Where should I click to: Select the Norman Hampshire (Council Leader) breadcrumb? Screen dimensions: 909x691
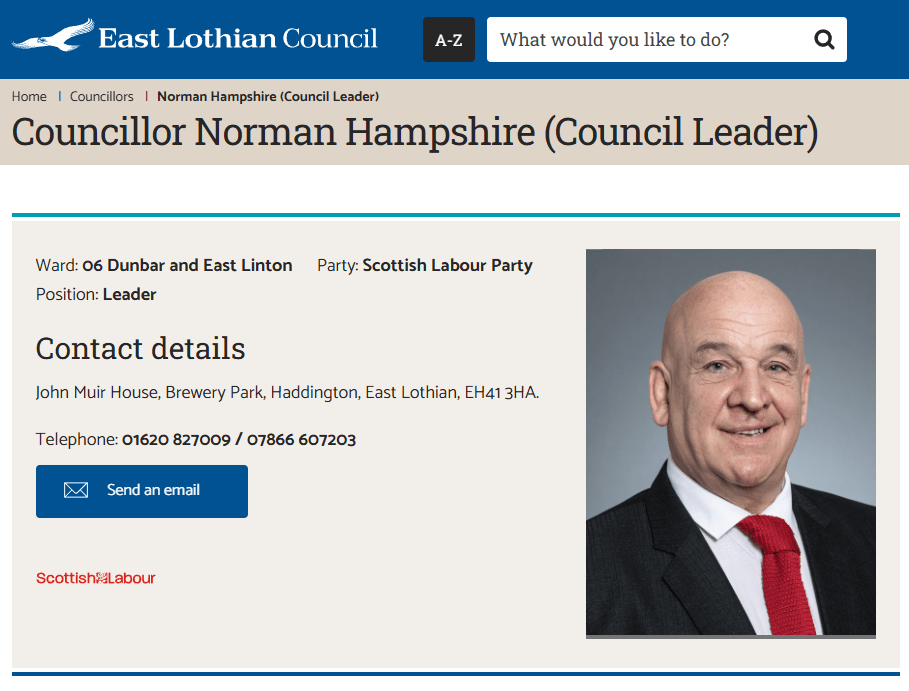[268, 97]
